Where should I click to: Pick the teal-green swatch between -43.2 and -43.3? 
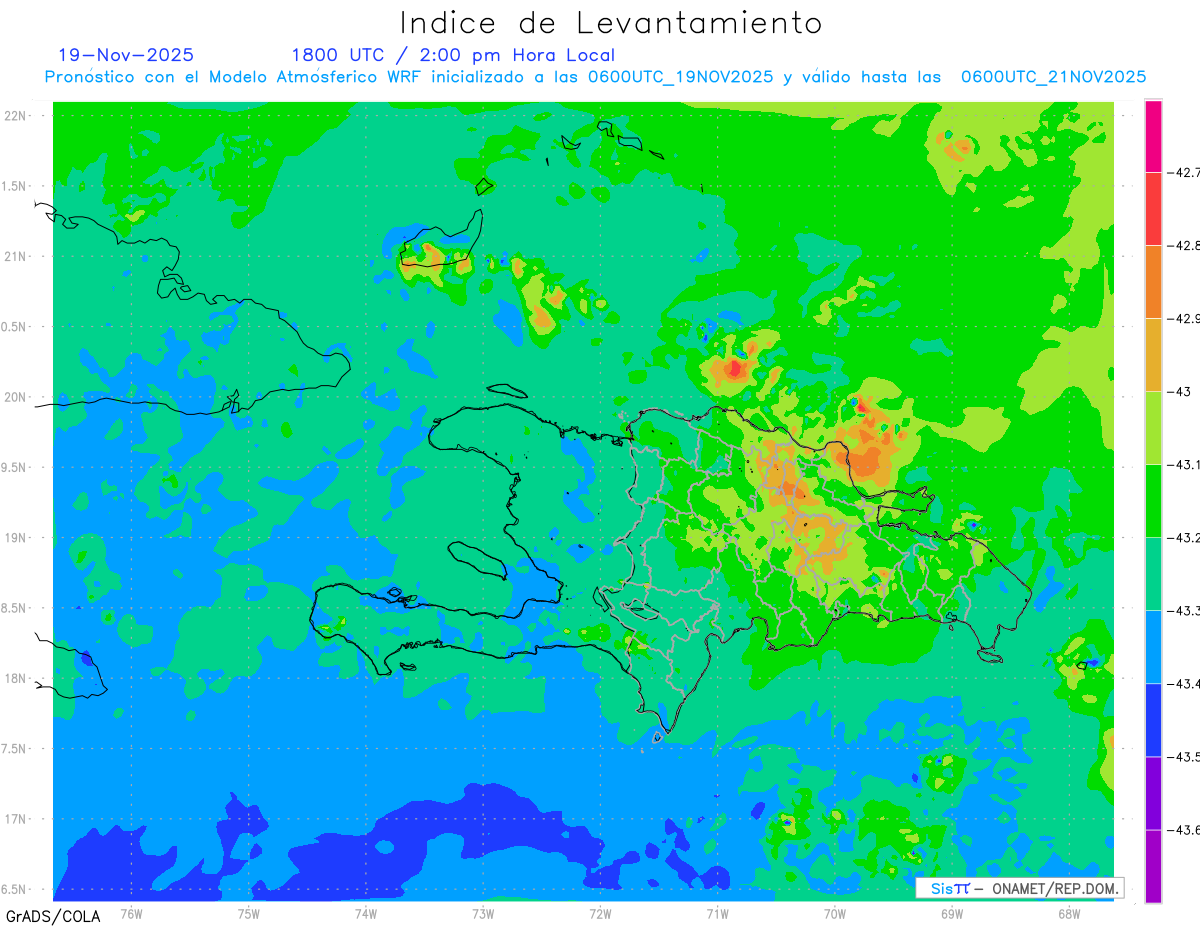1153,573
